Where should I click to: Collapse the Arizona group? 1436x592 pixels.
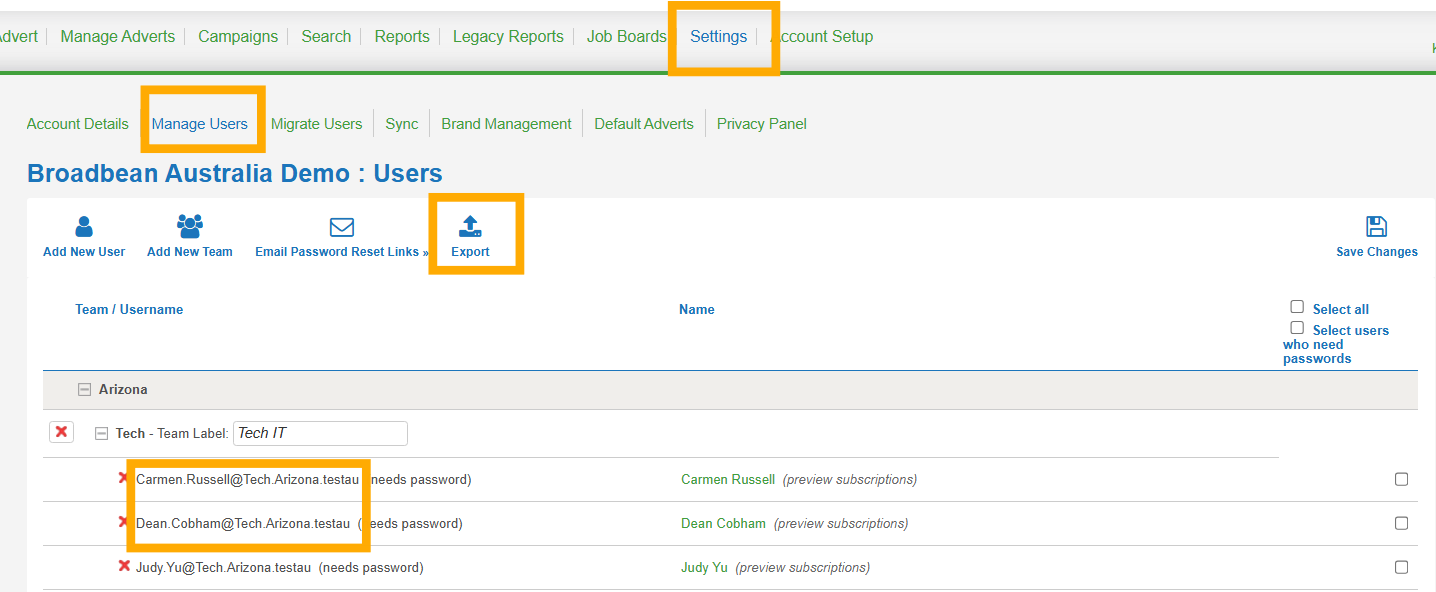(x=84, y=389)
